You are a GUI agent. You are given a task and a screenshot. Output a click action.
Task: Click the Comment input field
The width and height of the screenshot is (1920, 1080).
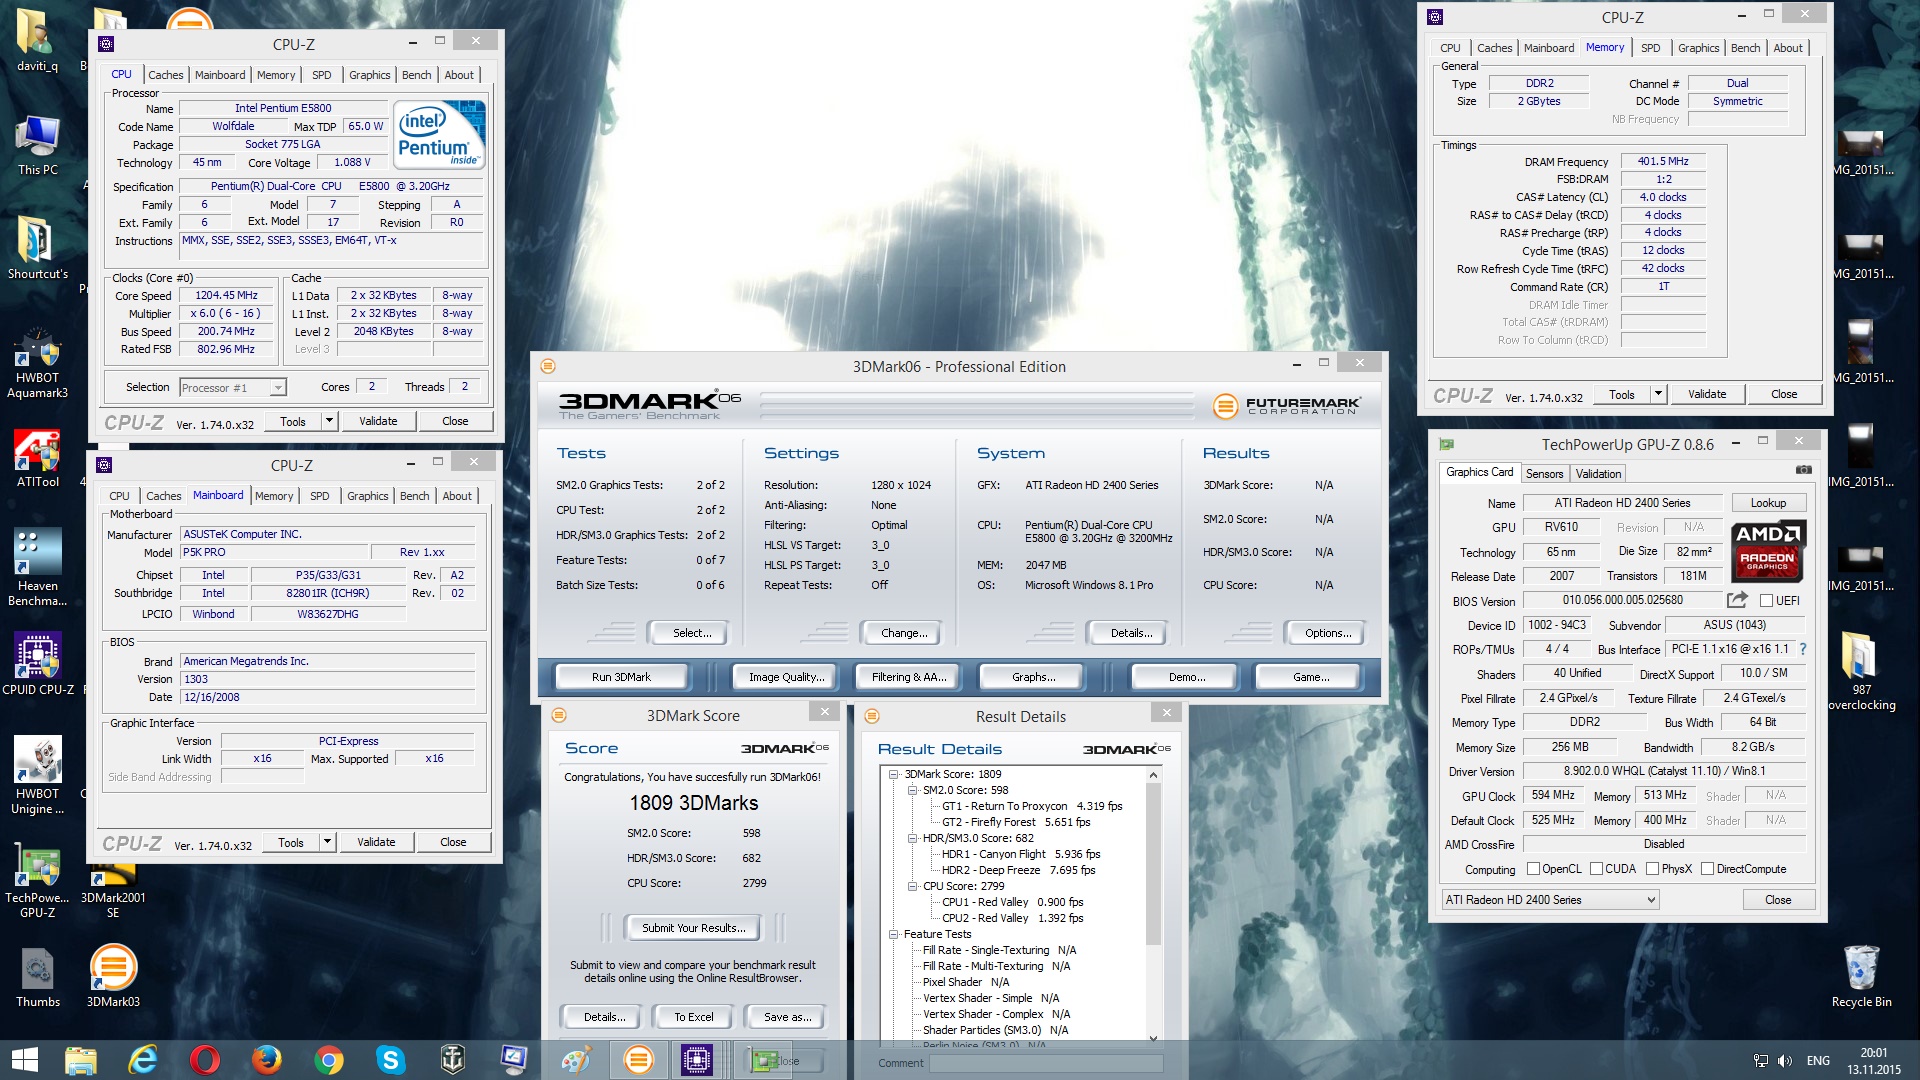click(x=1046, y=1064)
